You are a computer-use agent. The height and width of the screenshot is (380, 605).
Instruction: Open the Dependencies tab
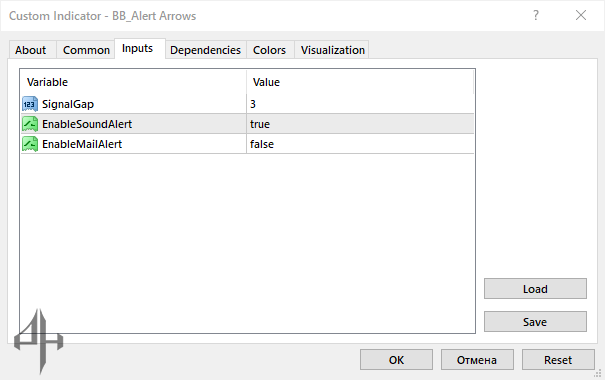pos(205,50)
